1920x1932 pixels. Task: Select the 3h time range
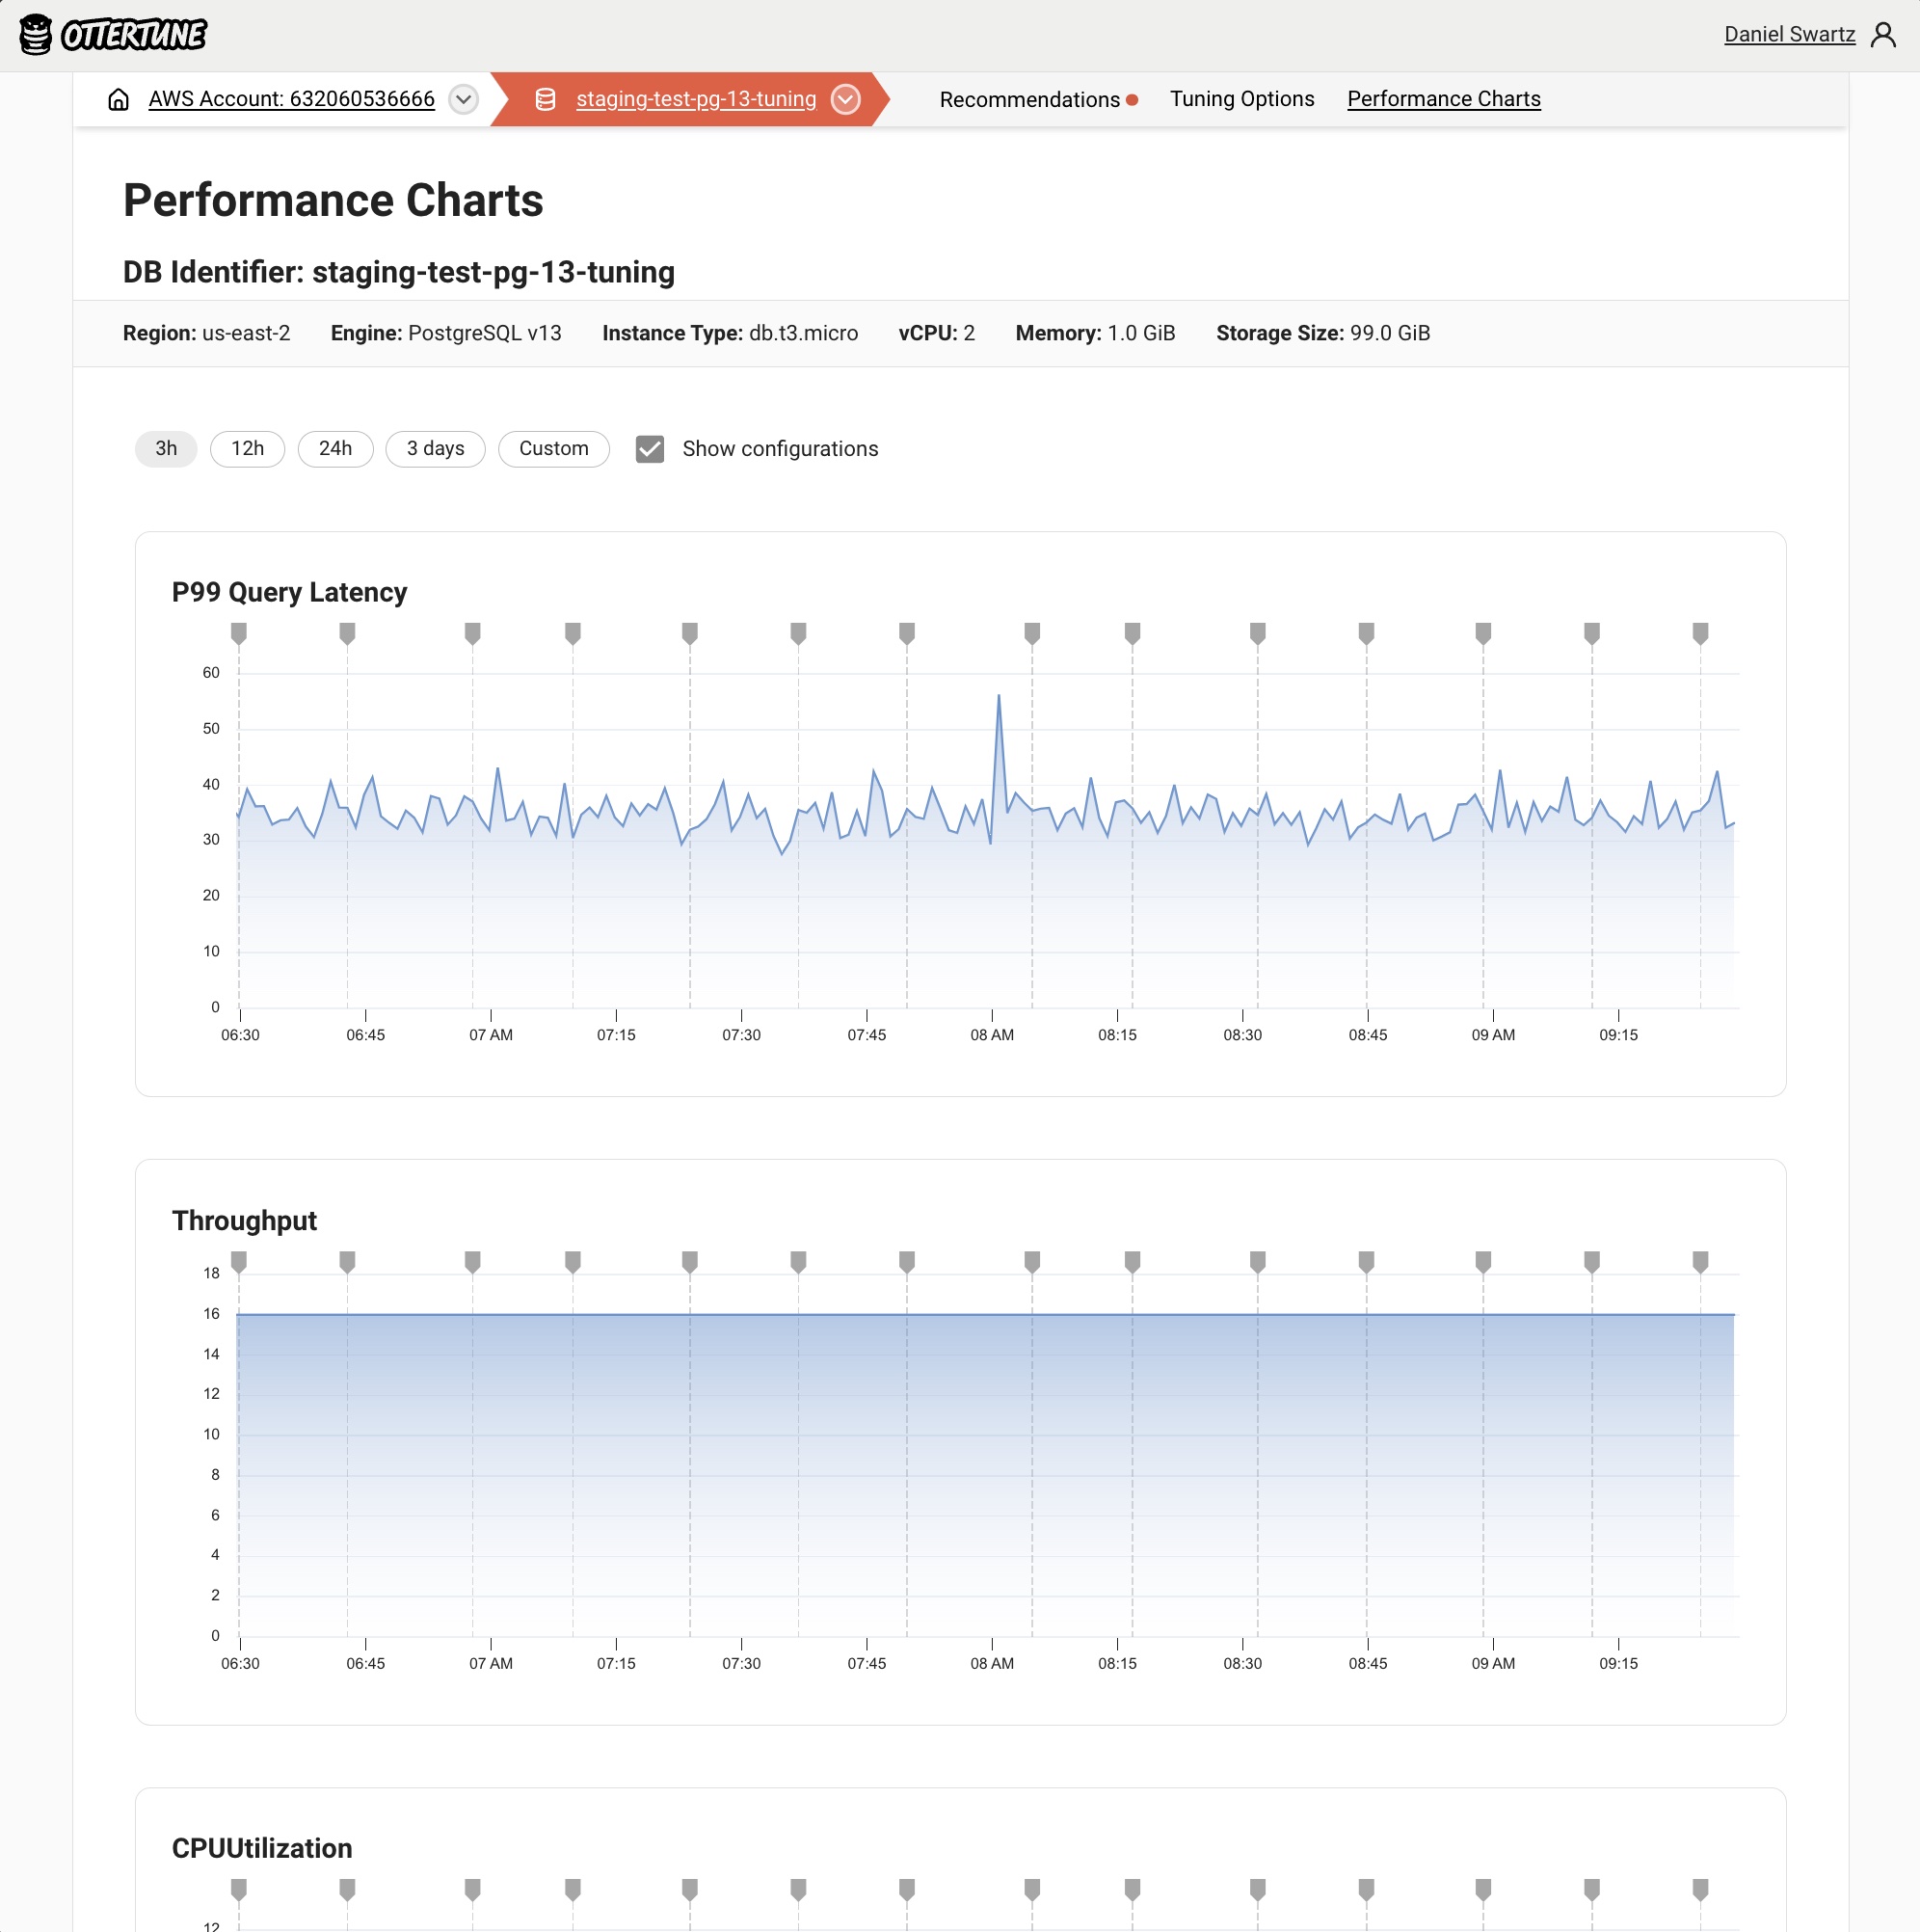click(x=166, y=449)
